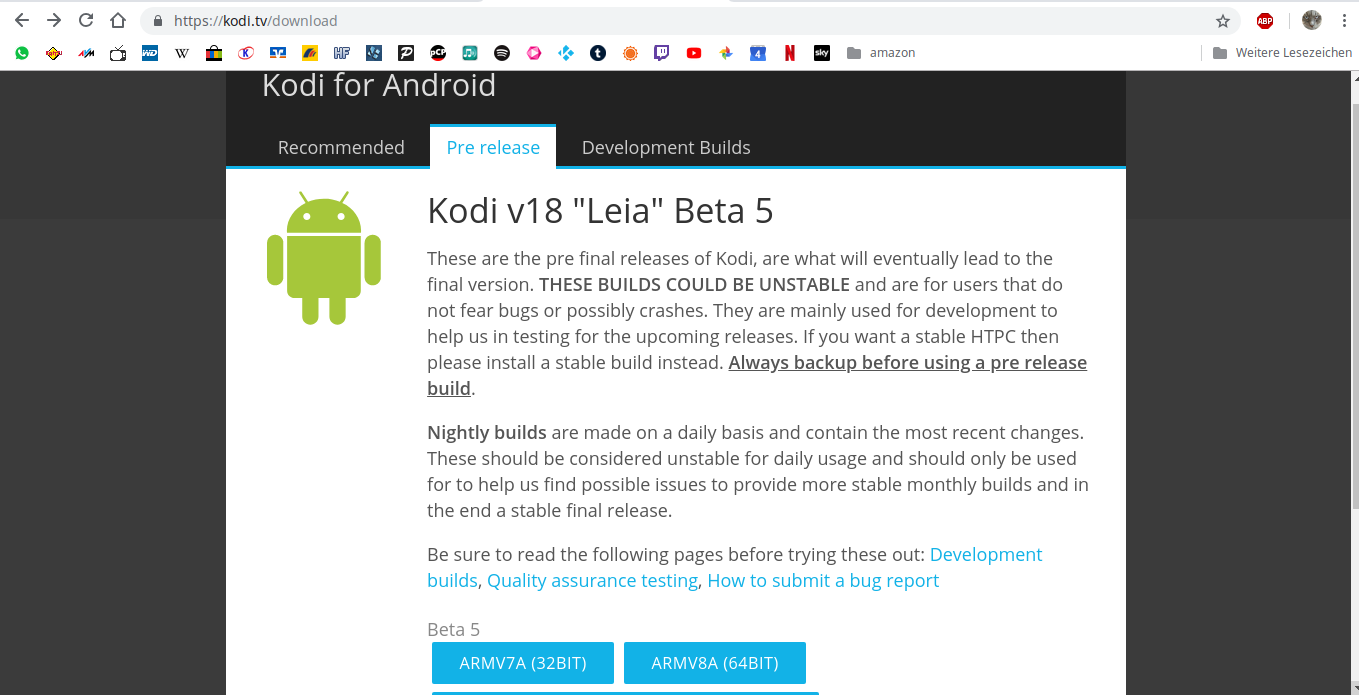The image size is (1359, 695).
Task: Open the Wikipedia bookmark icon
Action: click(x=182, y=53)
